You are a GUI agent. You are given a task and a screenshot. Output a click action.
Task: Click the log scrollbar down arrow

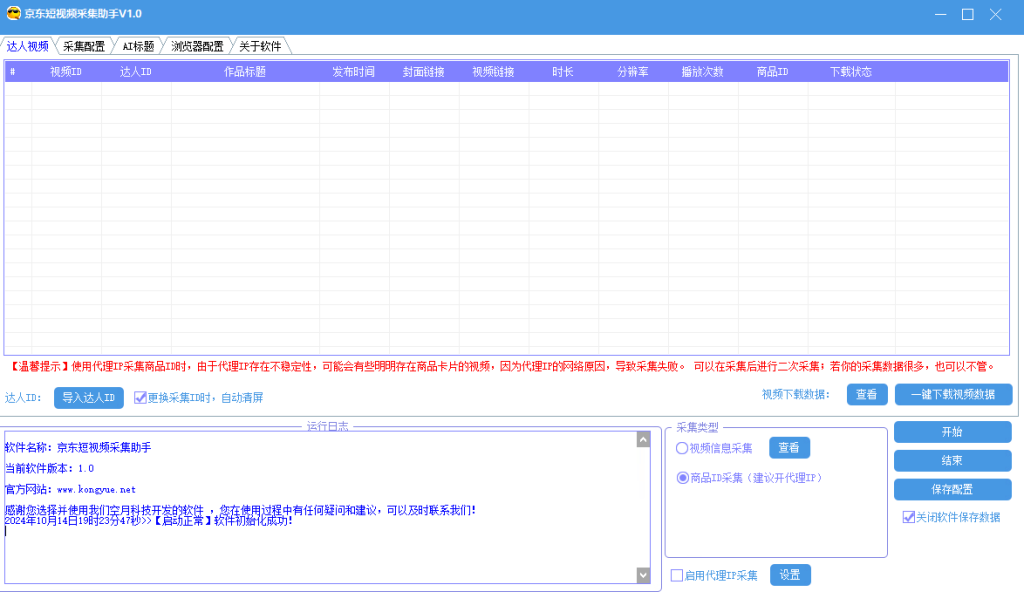[643, 575]
